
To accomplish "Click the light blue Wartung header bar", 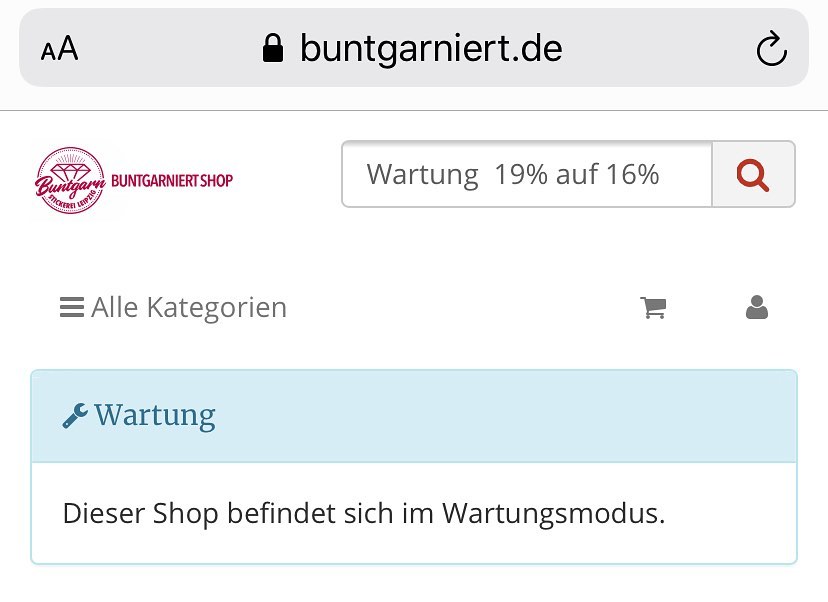I will click(x=500, y=416).
